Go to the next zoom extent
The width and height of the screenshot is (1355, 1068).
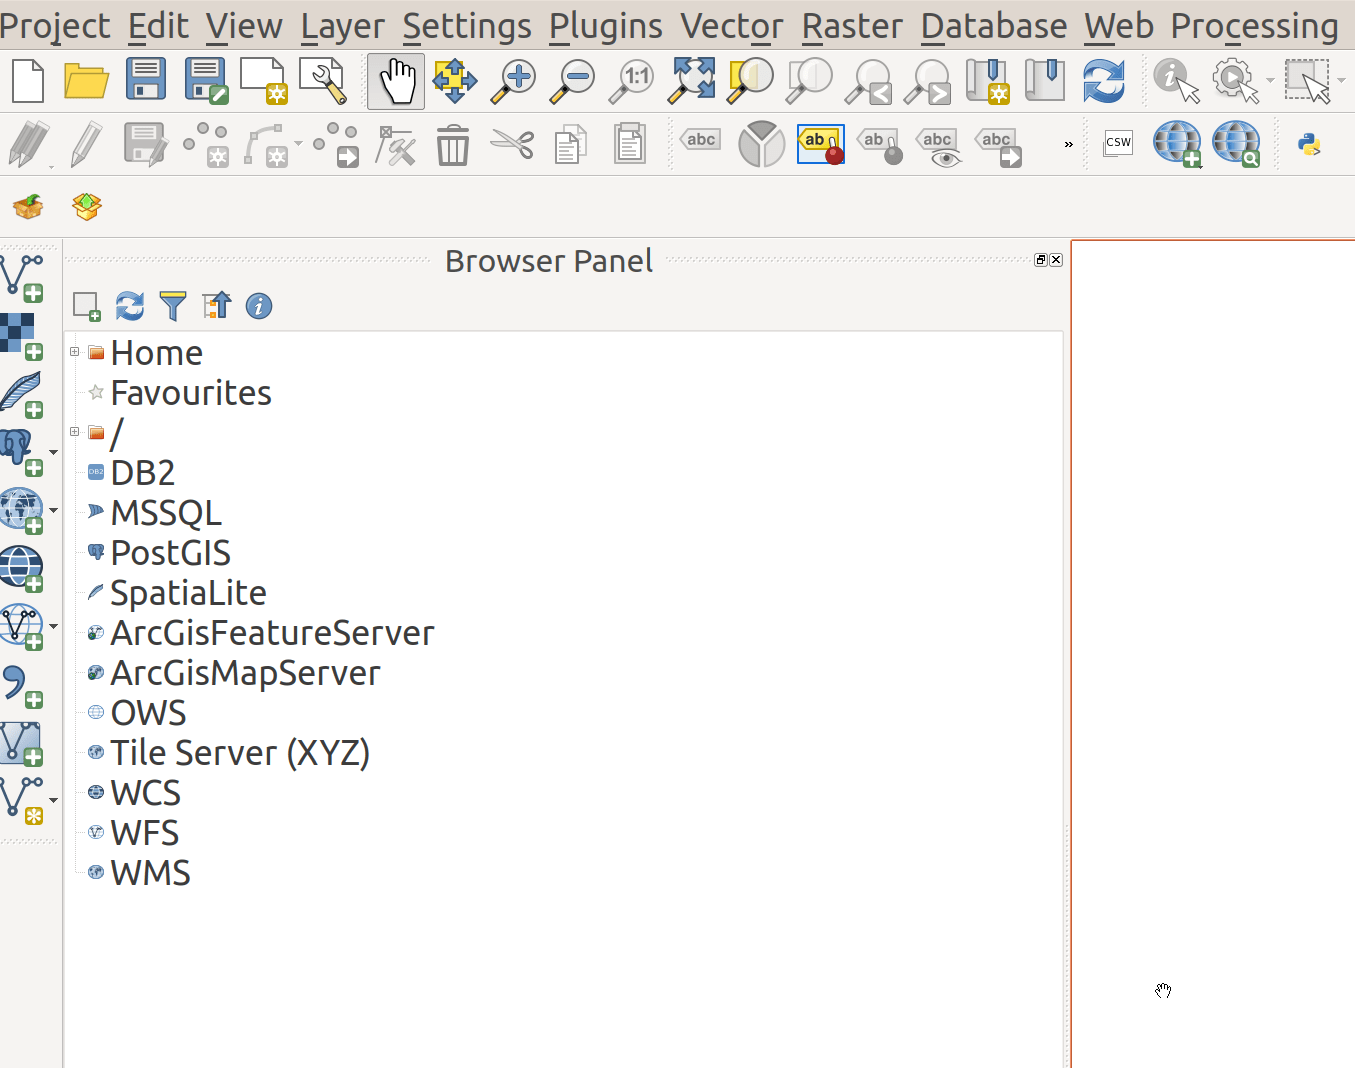click(927, 81)
